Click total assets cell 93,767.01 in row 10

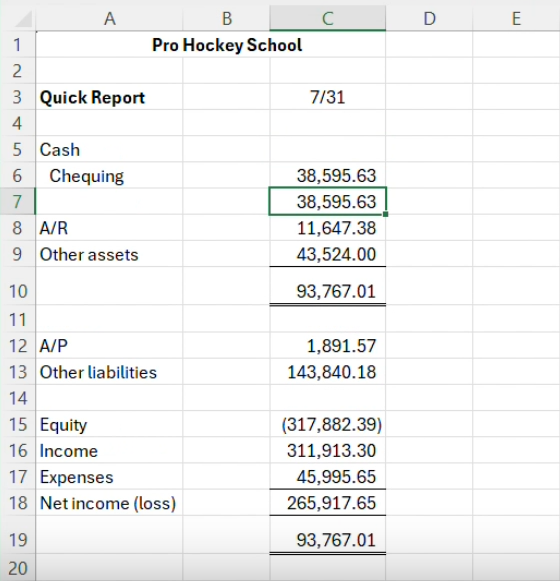pos(328,291)
